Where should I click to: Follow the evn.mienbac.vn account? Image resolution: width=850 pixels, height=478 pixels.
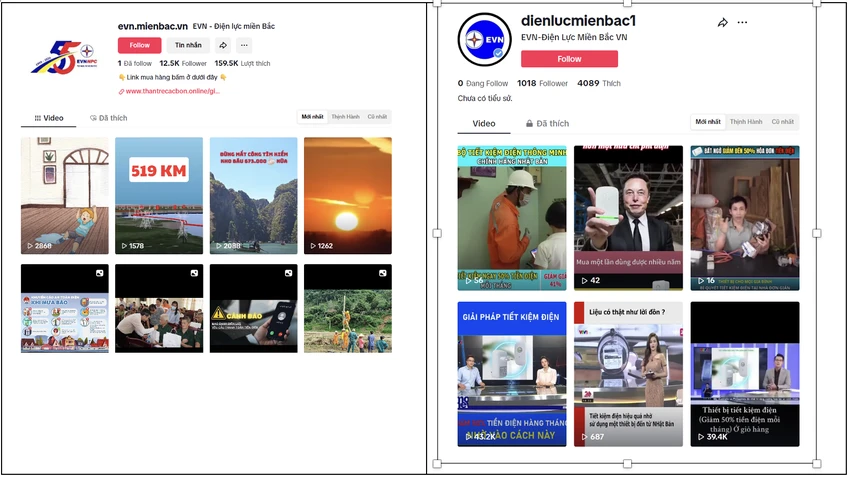click(139, 46)
